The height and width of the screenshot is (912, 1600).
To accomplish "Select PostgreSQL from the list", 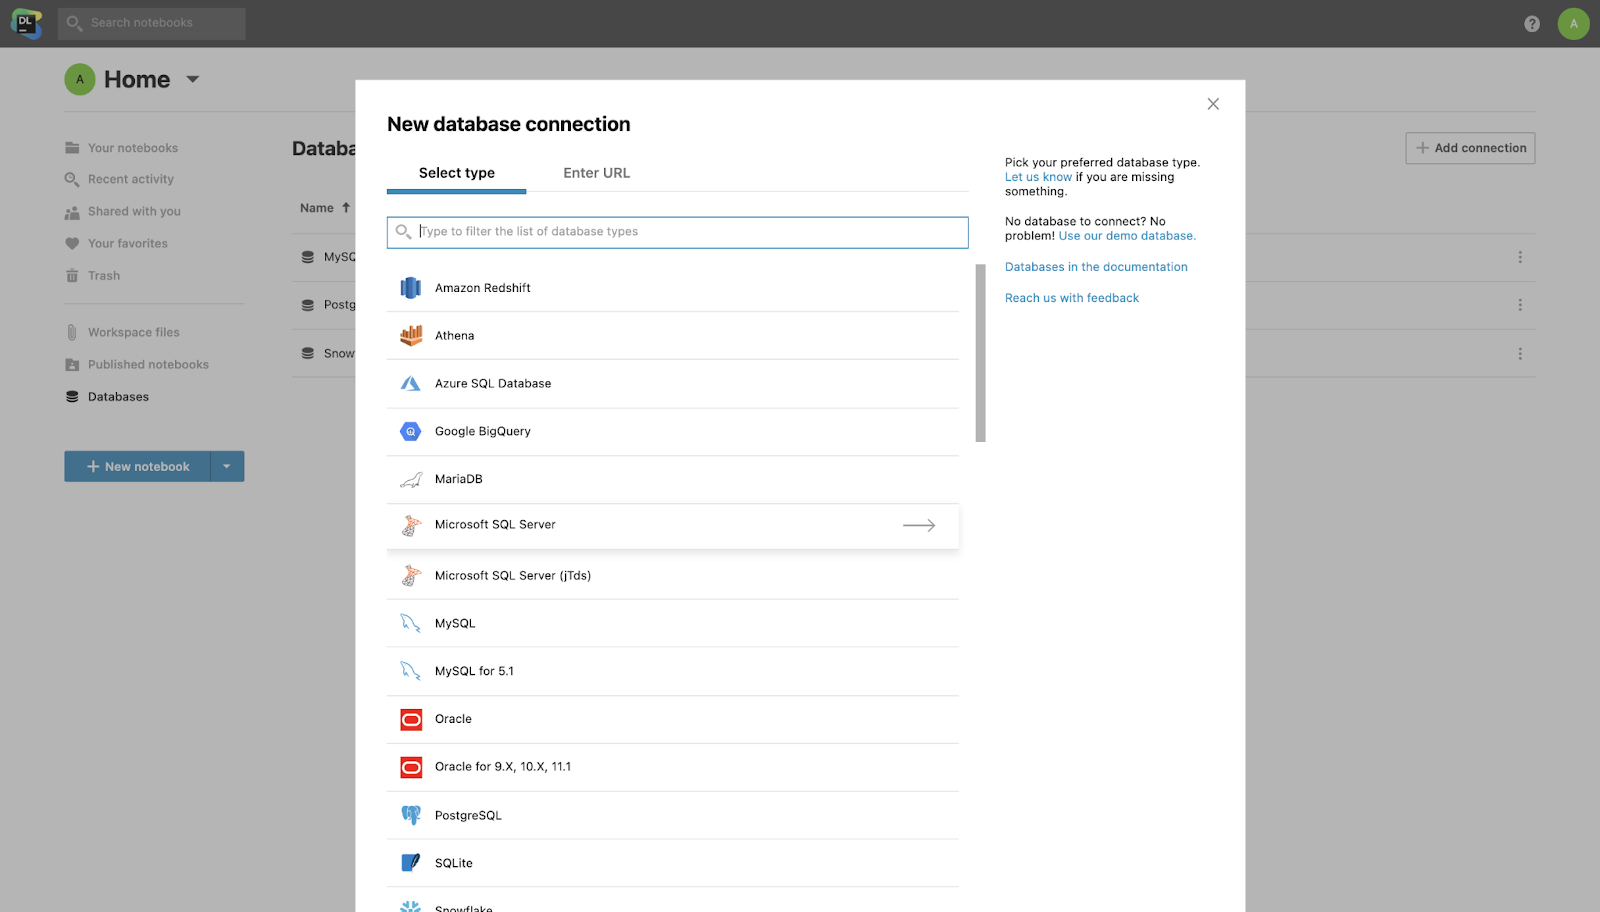I will pyautogui.click(x=673, y=816).
